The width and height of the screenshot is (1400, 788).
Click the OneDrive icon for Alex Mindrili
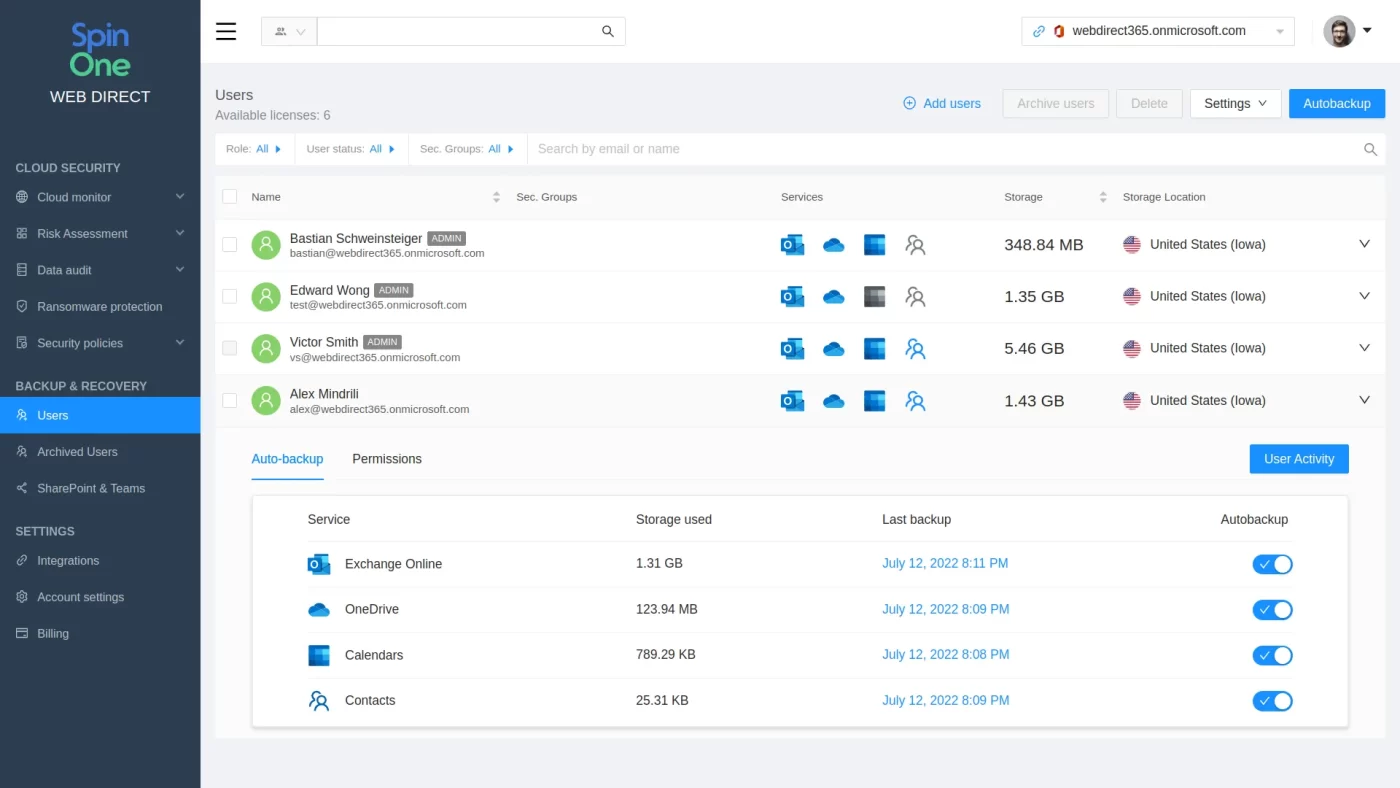tap(833, 400)
